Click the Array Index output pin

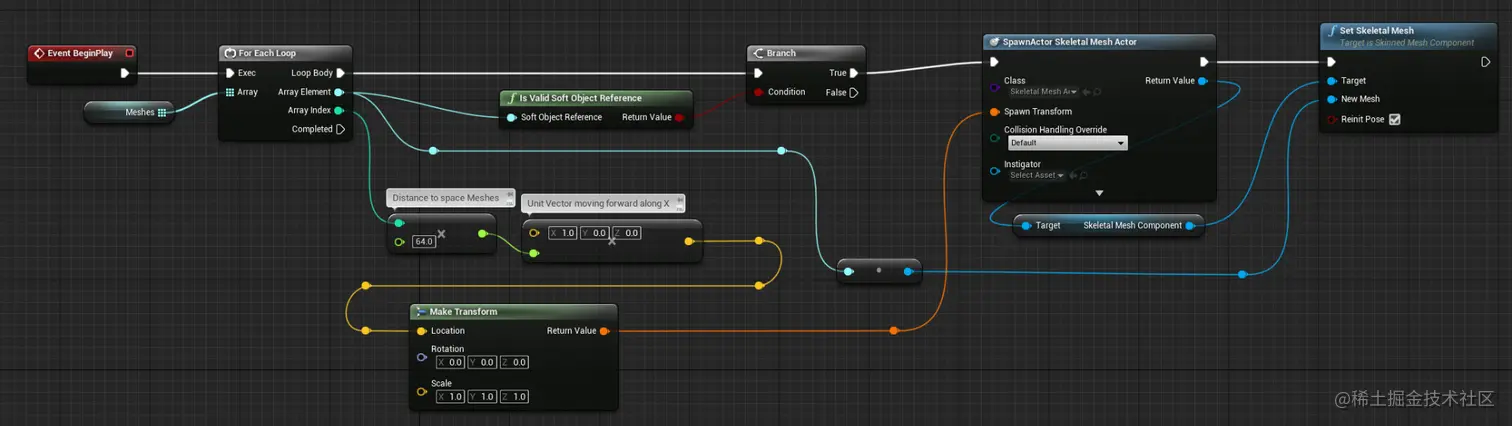pos(340,111)
